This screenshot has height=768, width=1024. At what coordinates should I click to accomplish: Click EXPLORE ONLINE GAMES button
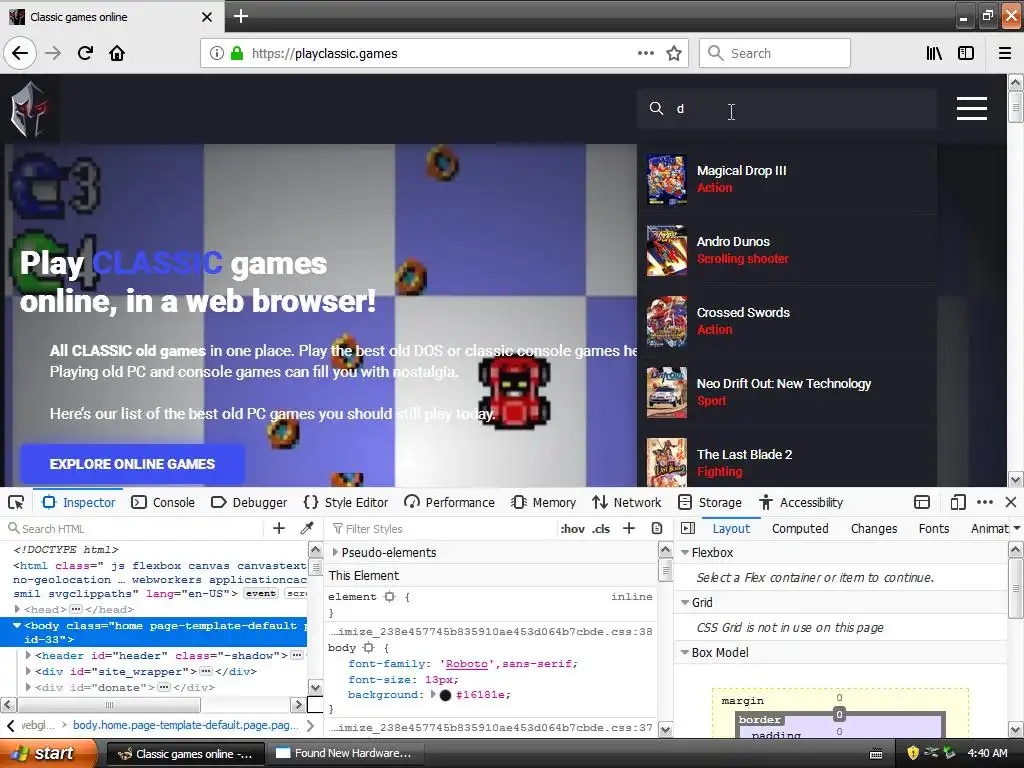[133, 464]
